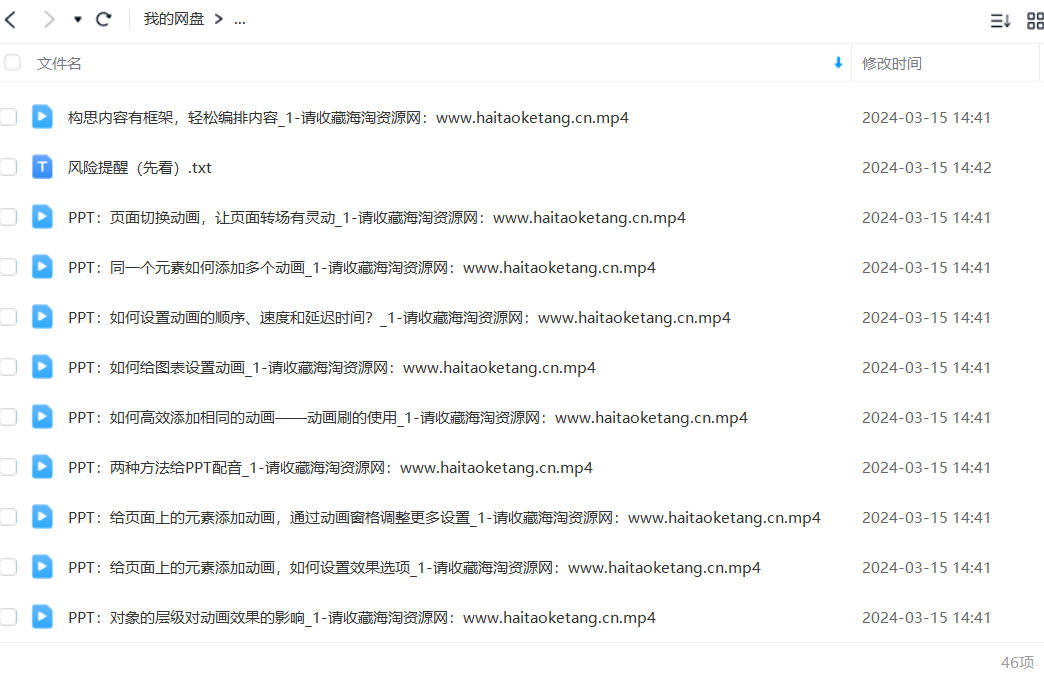This screenshot has height=676, width=1044.
Task: Click video icon of 页面切换动画 file
Action: click(x=42, y=216)
